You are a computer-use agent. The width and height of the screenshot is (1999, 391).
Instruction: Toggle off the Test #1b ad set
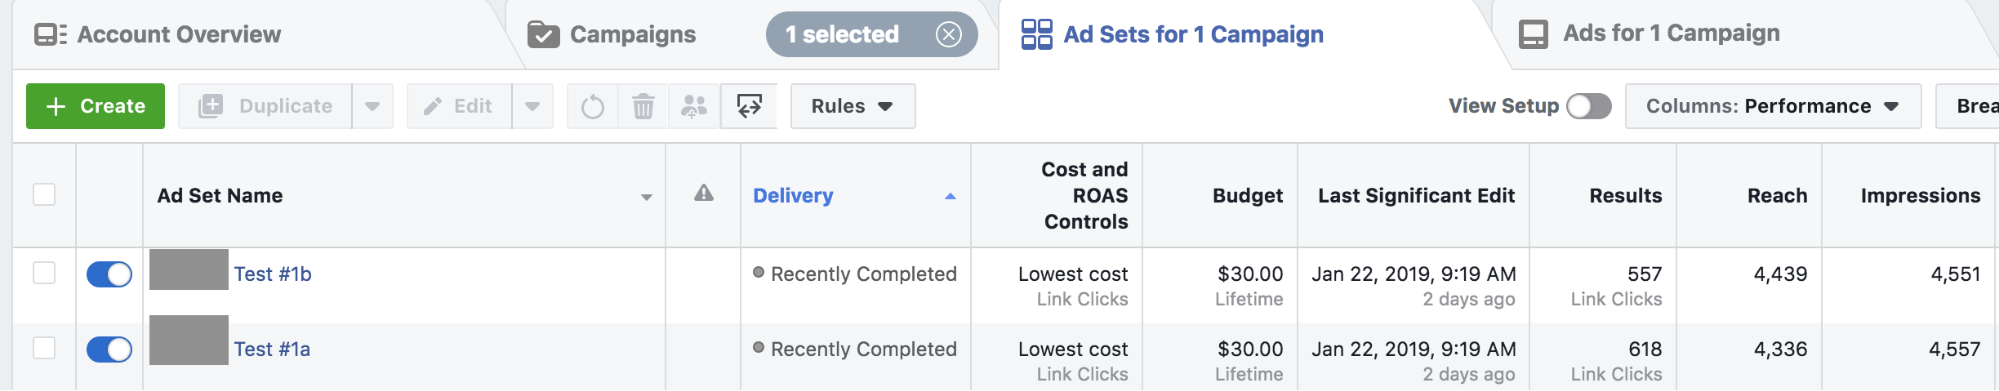(x=109, y=274)
